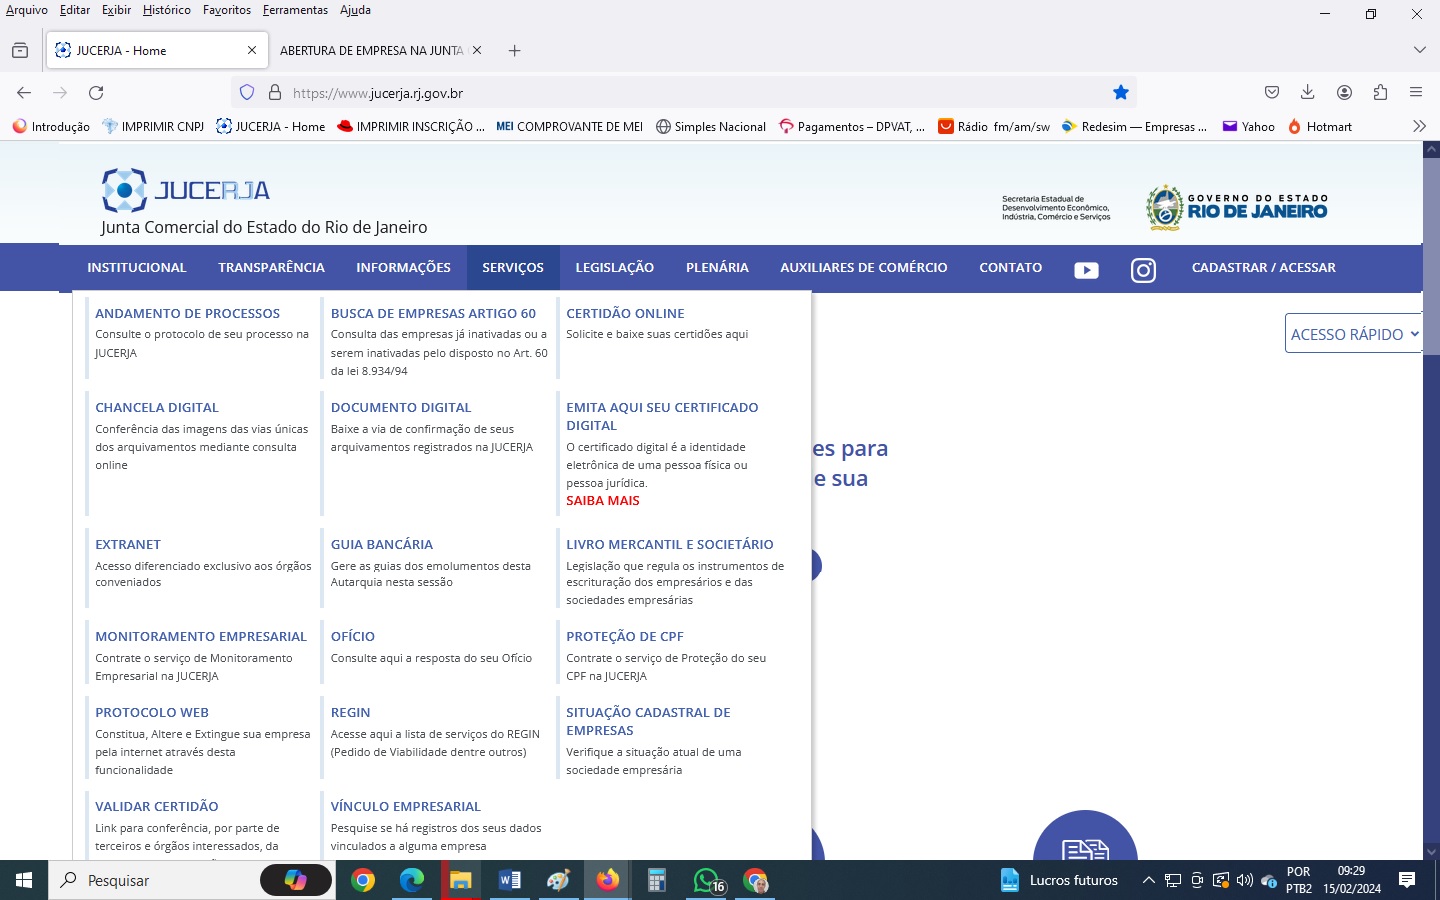
Task: Open the Firefox hamburger menu
Action: pos(1416,93)
